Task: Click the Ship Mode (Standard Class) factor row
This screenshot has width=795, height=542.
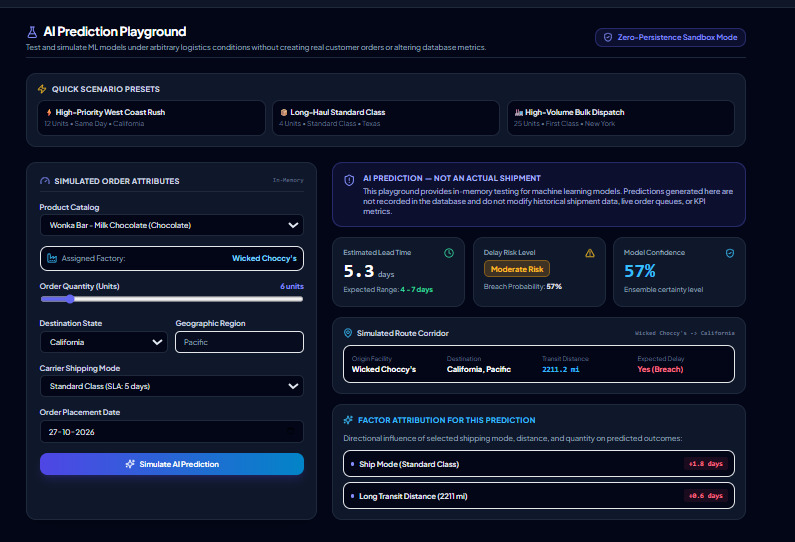Action: (538, 464)
